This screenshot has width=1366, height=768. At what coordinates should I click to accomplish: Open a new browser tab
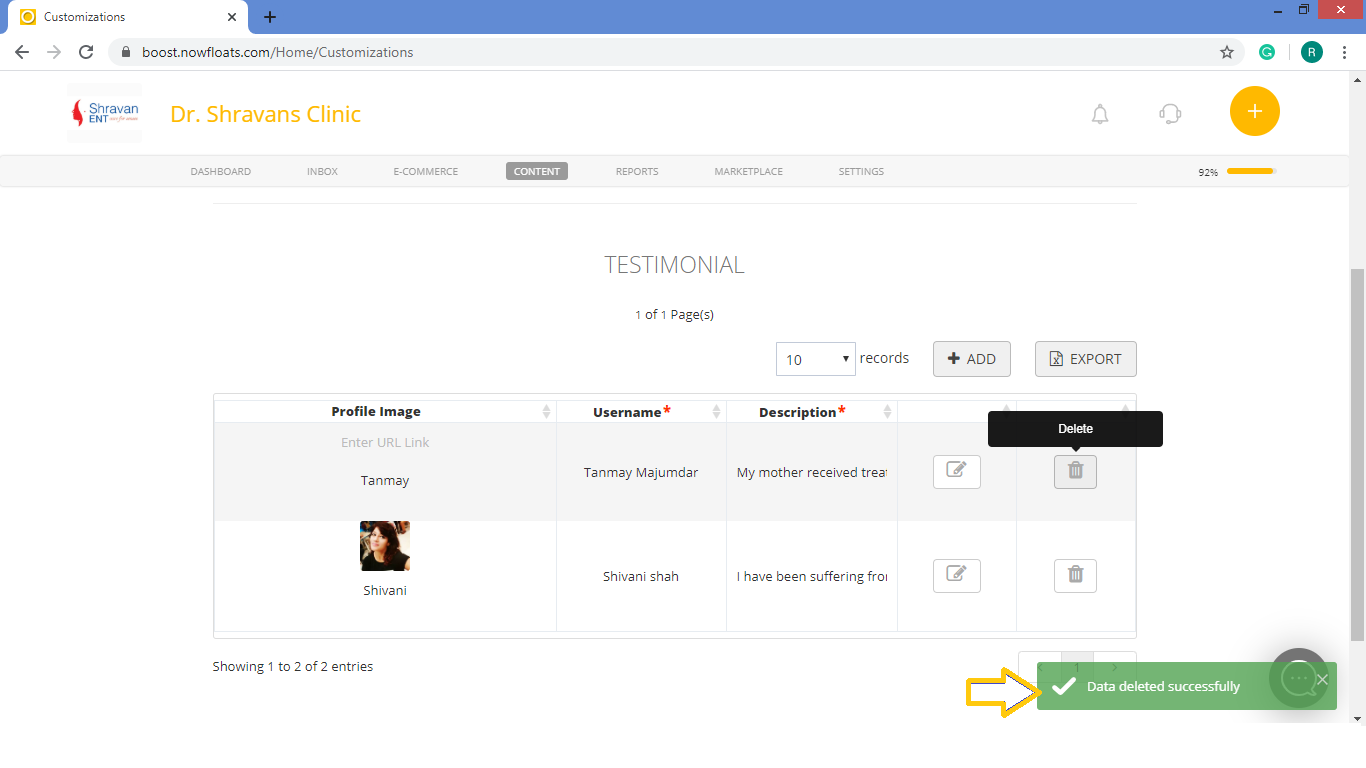click(270, 17)
